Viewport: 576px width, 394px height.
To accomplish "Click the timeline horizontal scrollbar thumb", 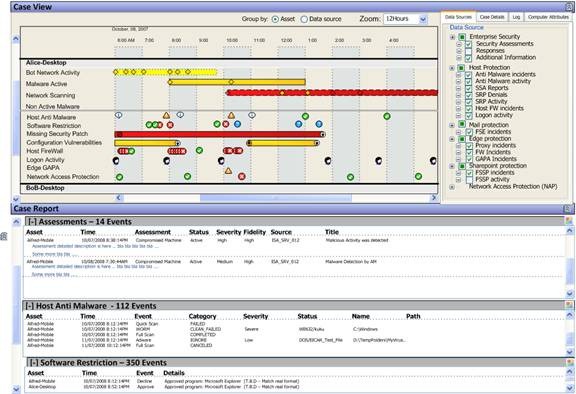I will 276,198.
